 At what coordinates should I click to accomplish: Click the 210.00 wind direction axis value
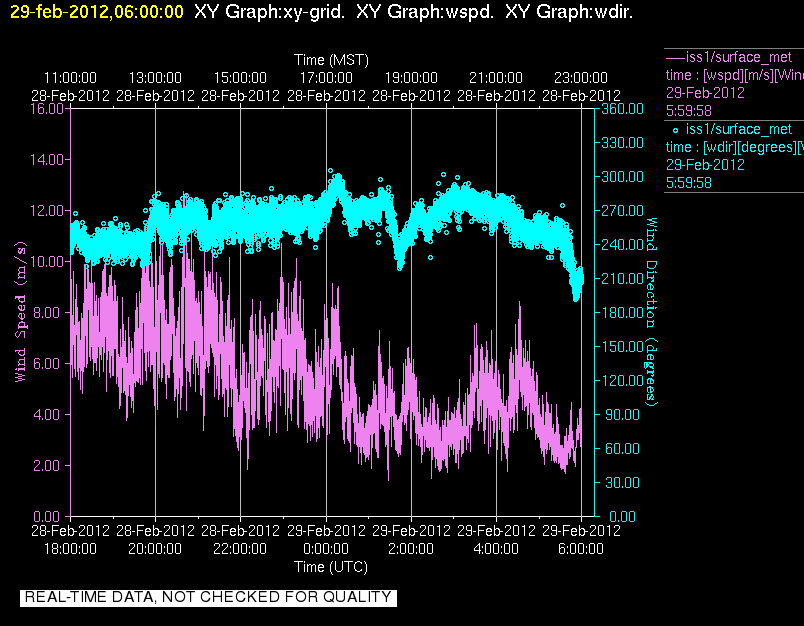pyautogui.click(x=622, y=279)
